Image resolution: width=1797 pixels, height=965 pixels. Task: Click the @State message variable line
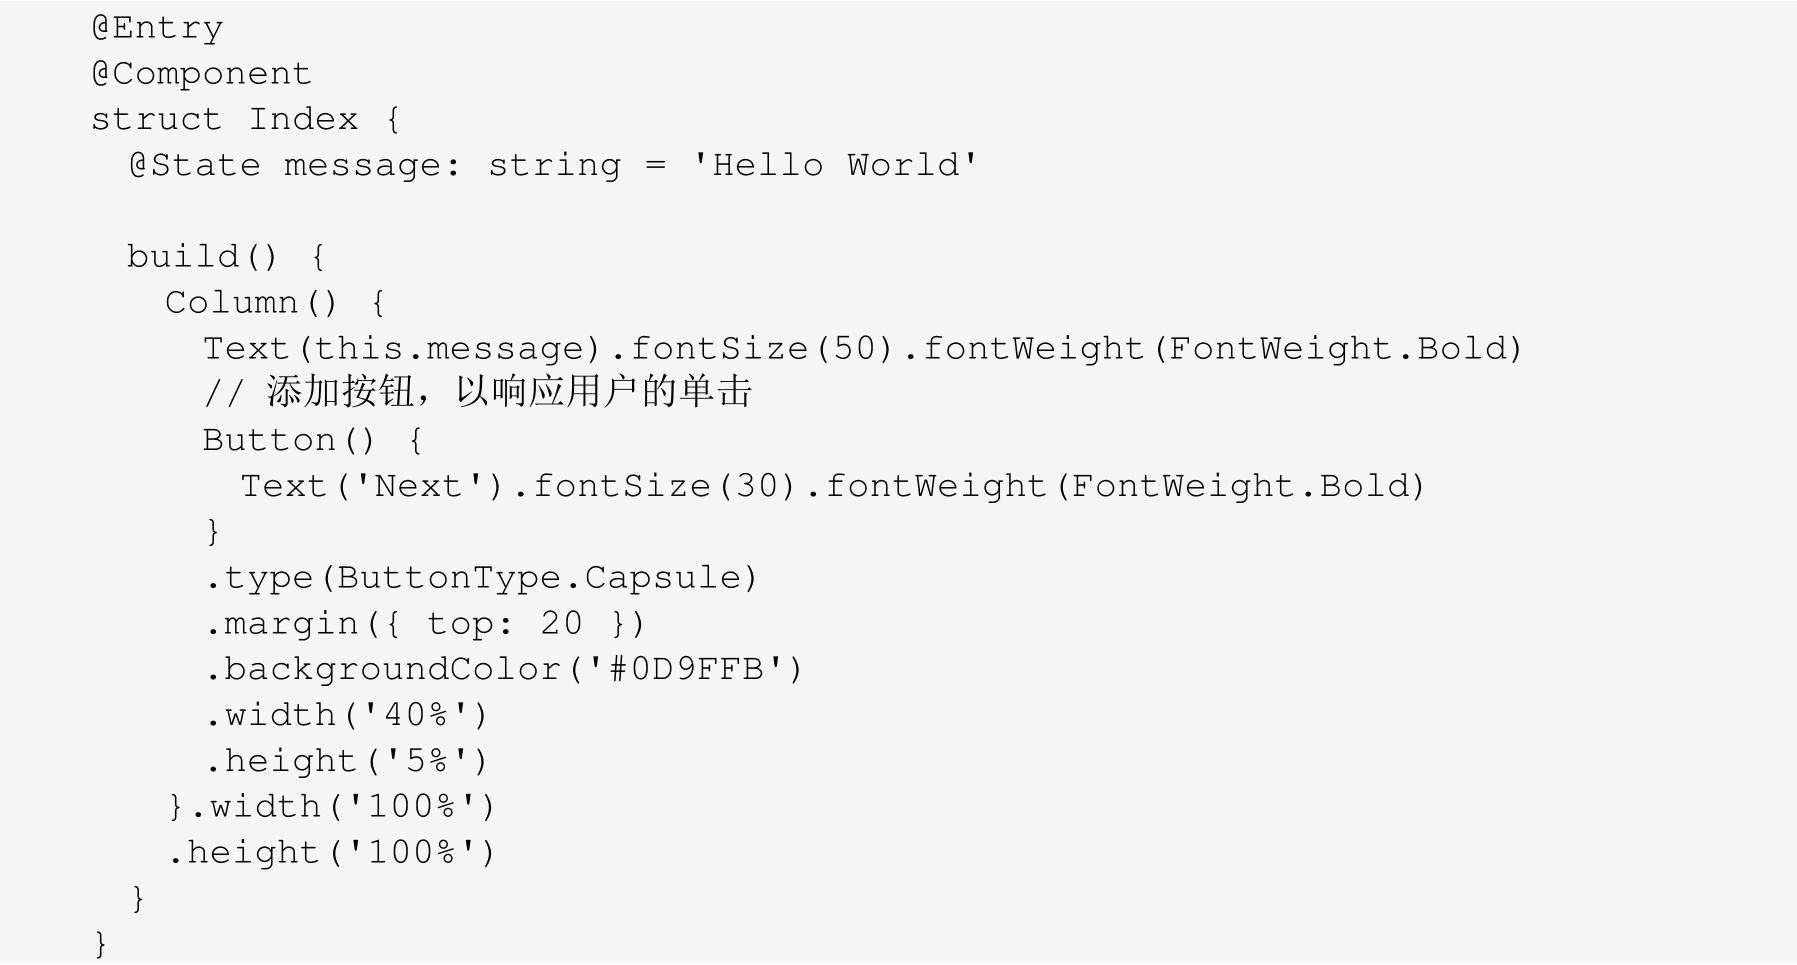click(553, 165)
